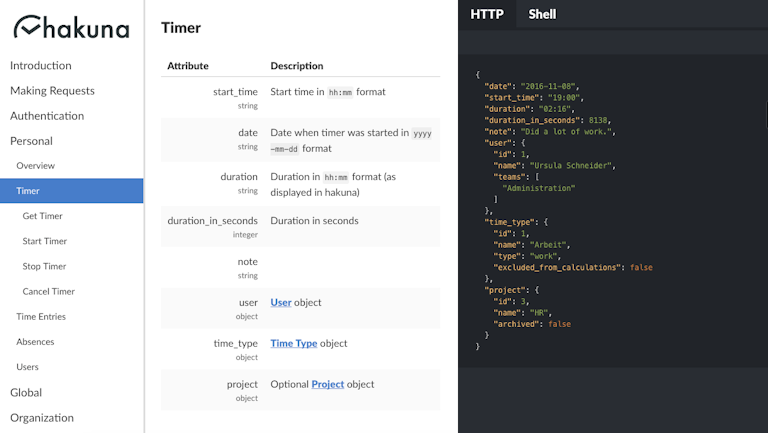Image resolution: width=768 pixels, height=433 pixels.
Task: Navigate to Cancel Timer
Action: 48,291
